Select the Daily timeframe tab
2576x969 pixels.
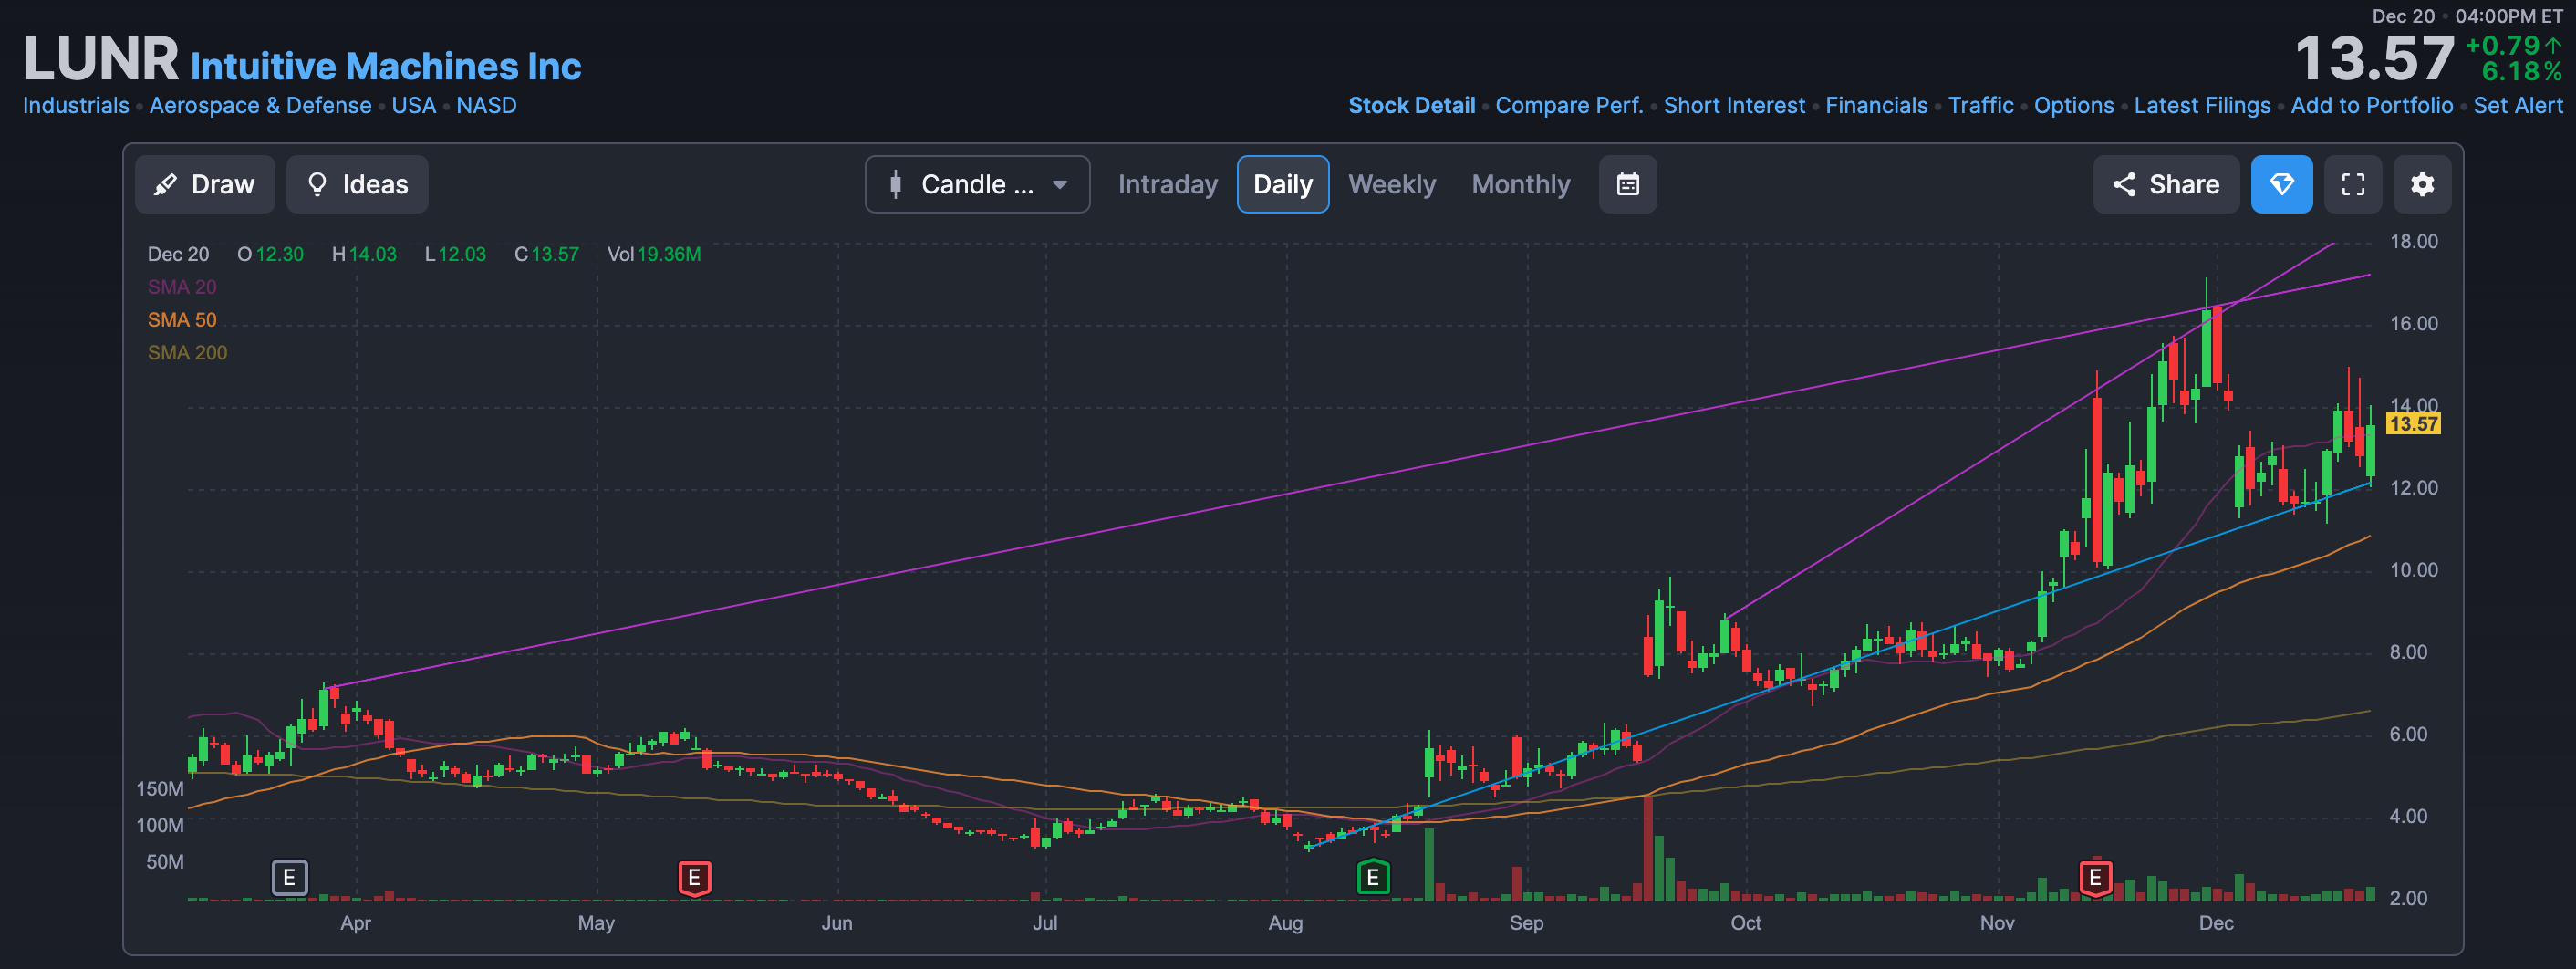(x=1282, y=184)
